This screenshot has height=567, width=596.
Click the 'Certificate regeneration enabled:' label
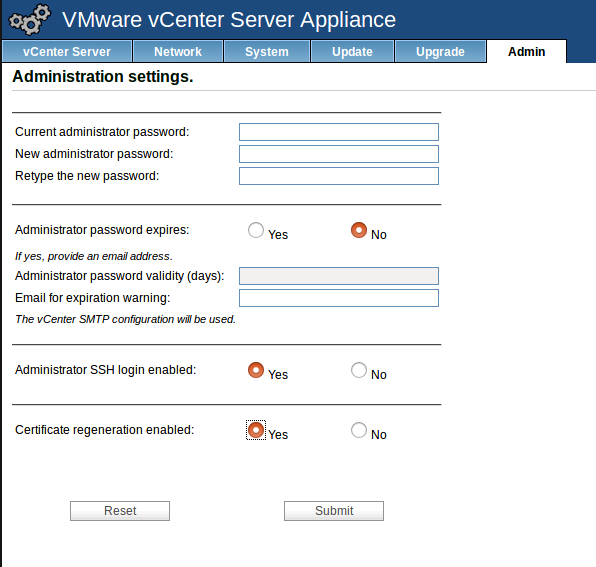[105, 430]
